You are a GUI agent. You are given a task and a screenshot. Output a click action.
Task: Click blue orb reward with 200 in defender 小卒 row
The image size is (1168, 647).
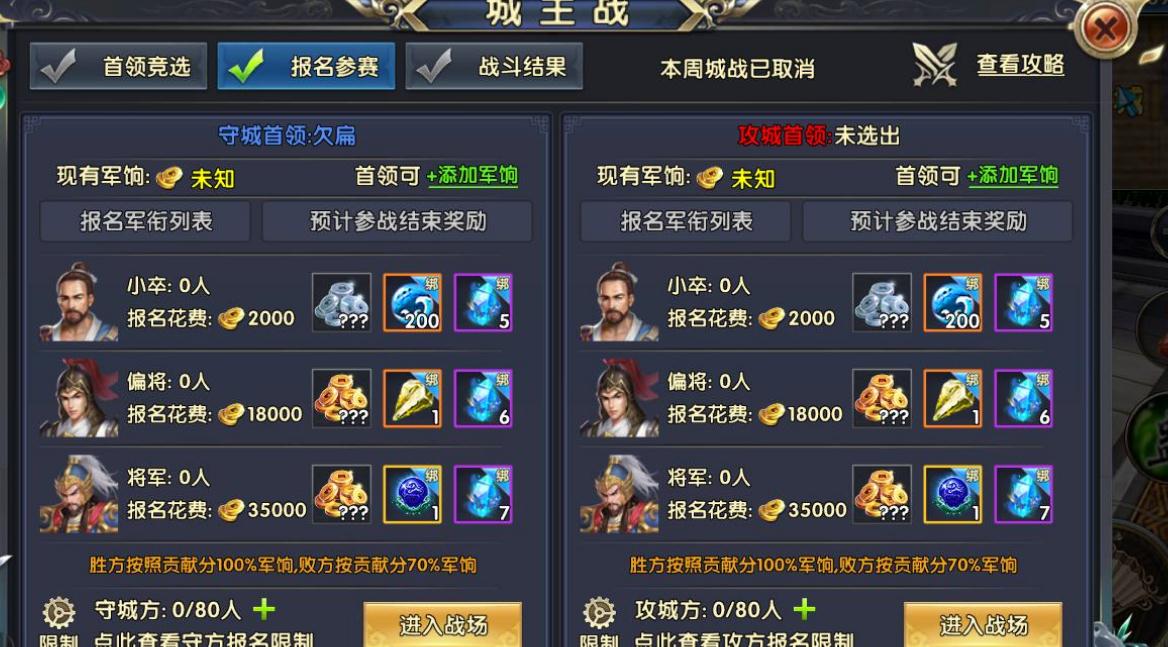(x=413, y=302)
